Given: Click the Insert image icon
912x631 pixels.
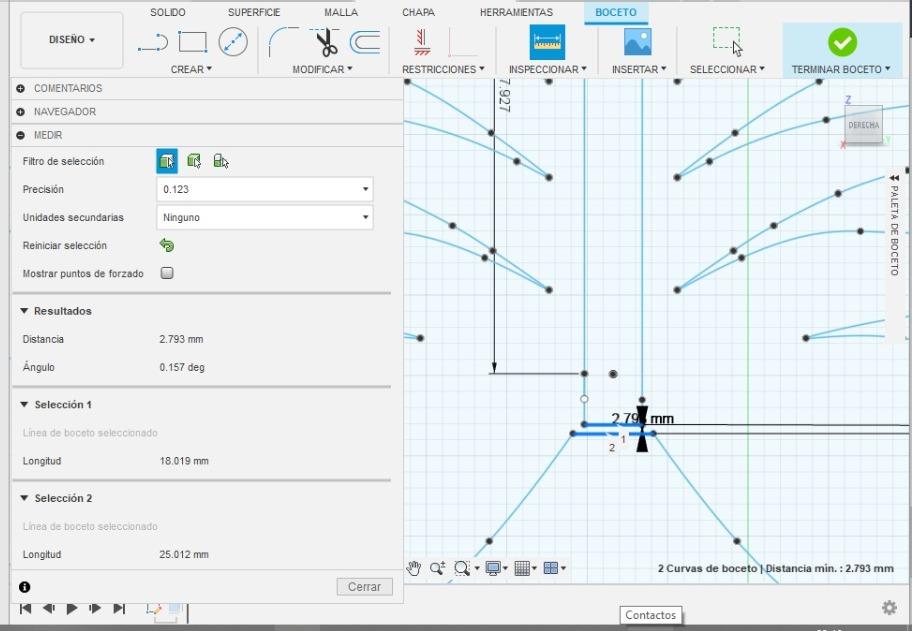Looking at the screenshot, I should point(637,42).
